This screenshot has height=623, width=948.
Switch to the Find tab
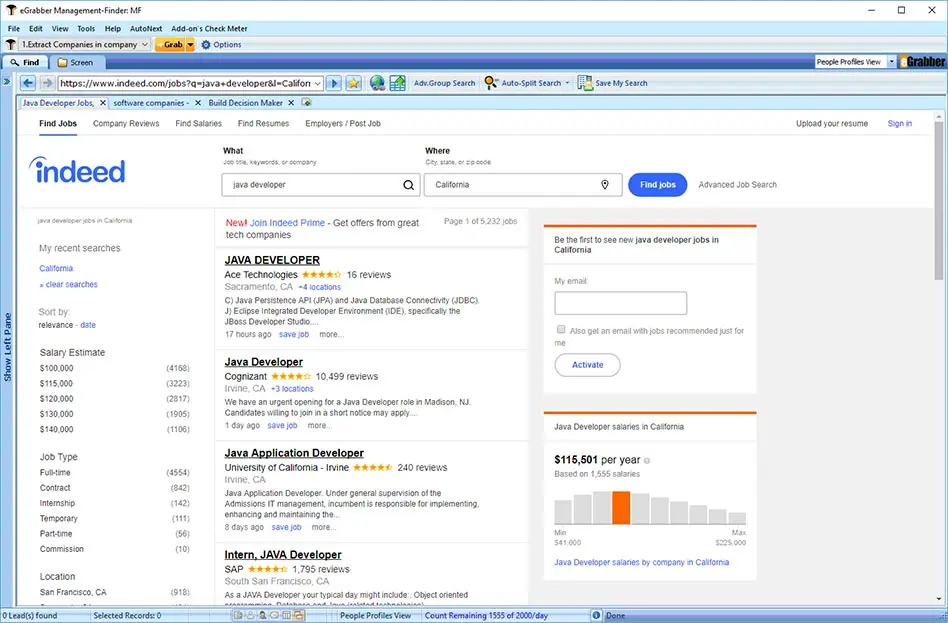25,62
